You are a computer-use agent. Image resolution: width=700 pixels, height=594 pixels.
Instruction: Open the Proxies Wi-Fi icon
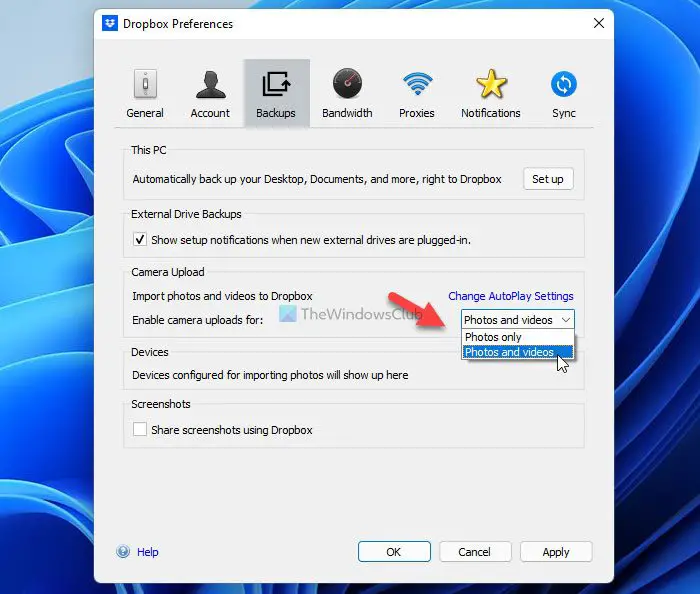tap(417, 84)
